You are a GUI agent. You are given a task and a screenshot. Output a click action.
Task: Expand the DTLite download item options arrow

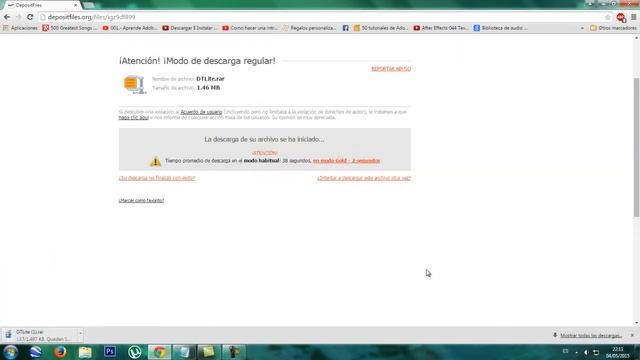[80, 334]
